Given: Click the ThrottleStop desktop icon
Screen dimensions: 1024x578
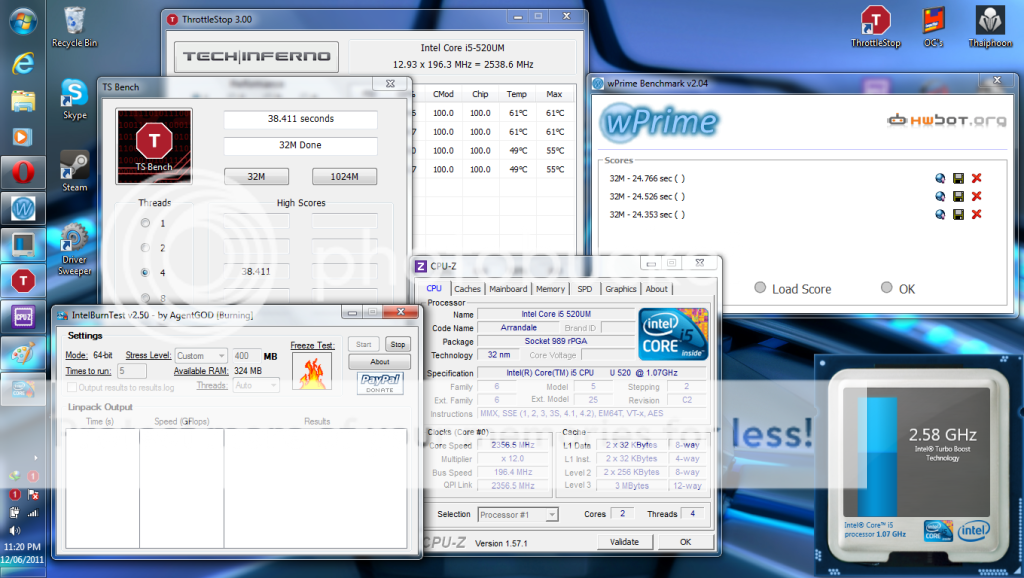Looking at the screenshot, I should point(875,23).
